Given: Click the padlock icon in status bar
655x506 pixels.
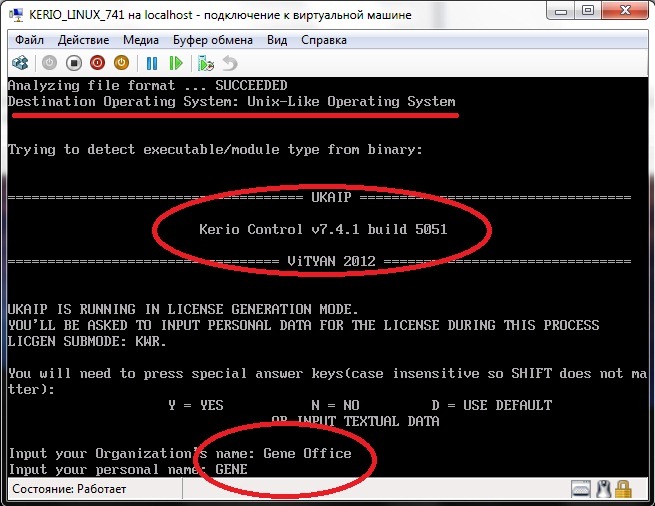Looking at the screenshot, I should pos(624,490).
